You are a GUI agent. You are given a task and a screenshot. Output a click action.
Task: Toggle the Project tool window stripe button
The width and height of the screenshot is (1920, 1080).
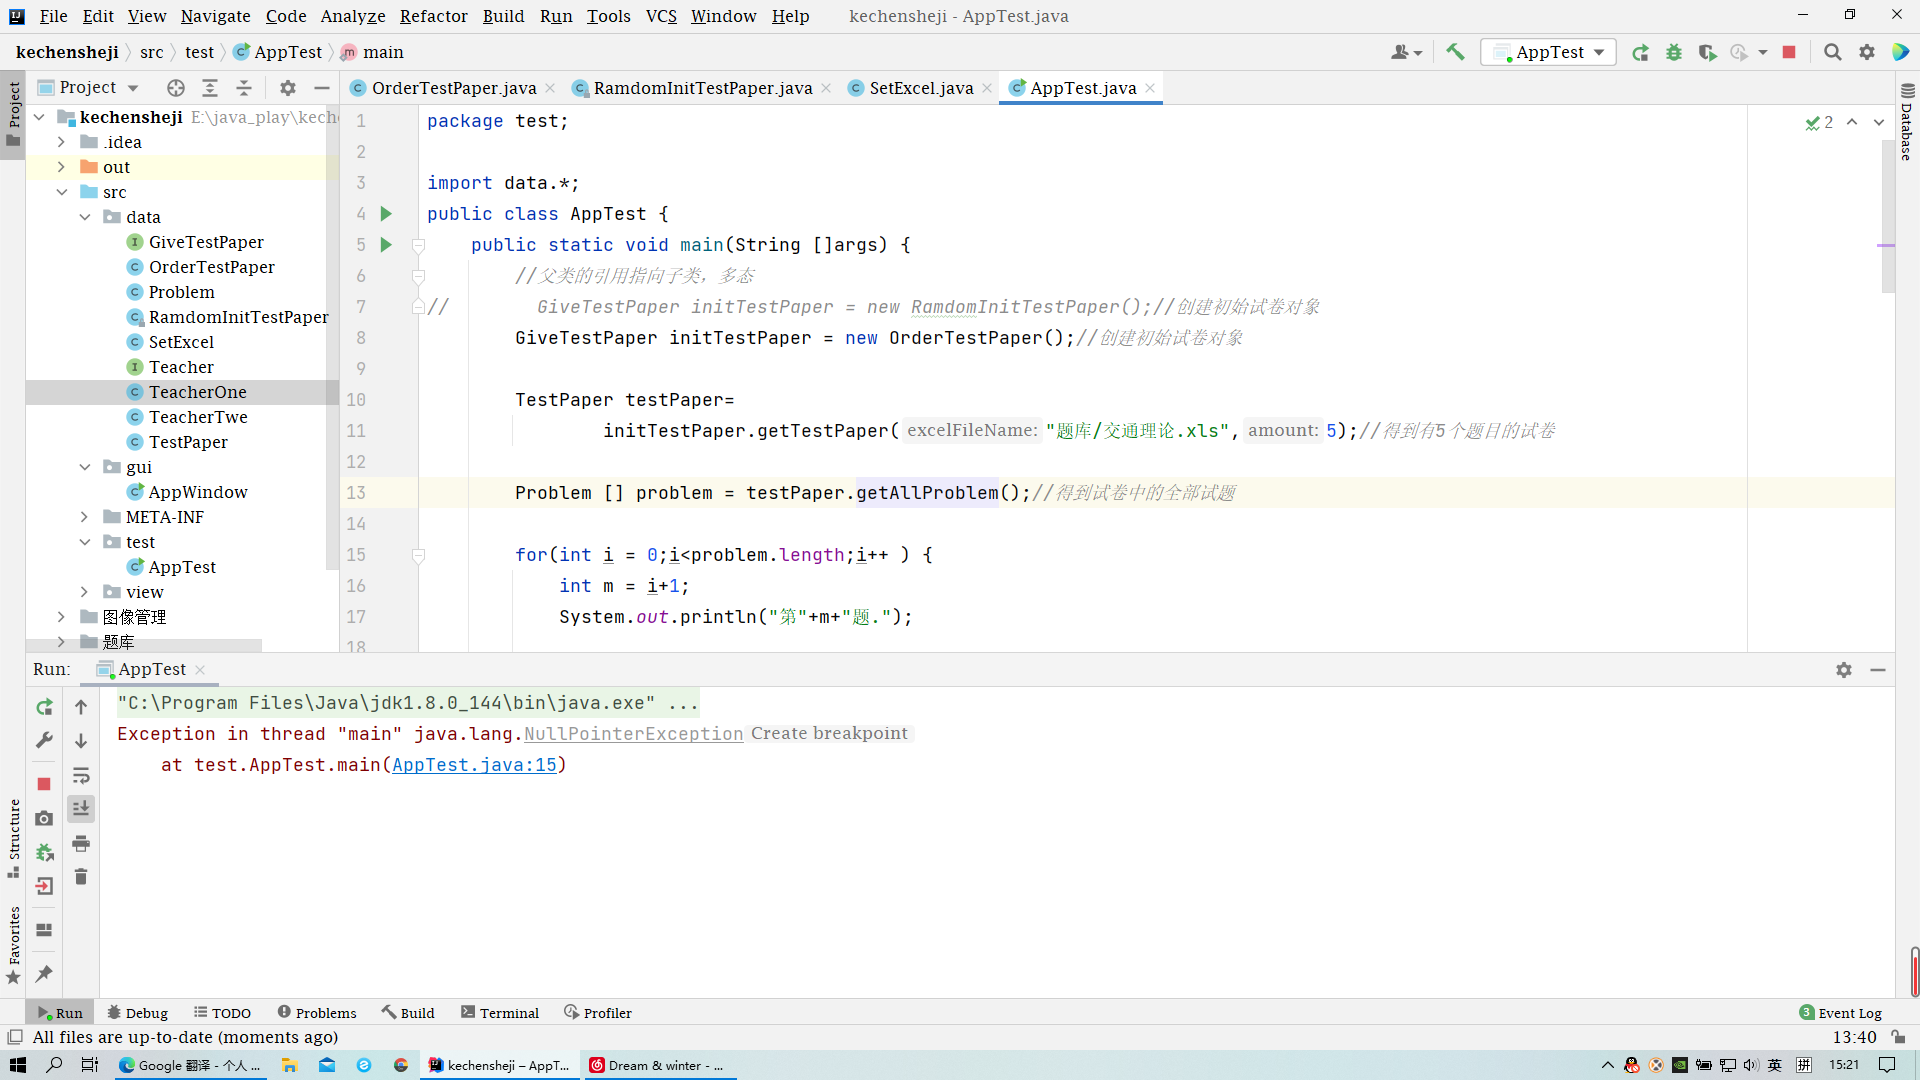(13, 112)
